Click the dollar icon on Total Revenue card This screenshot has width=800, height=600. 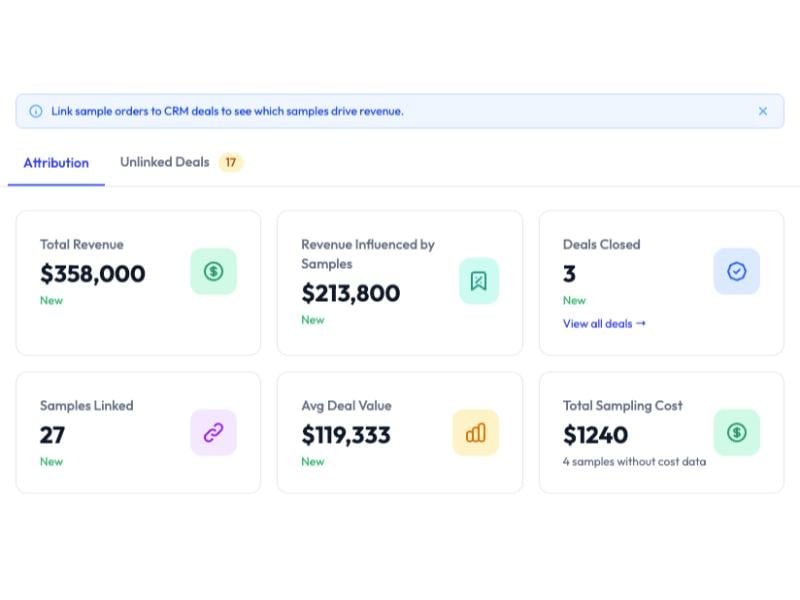coord(213,271)
